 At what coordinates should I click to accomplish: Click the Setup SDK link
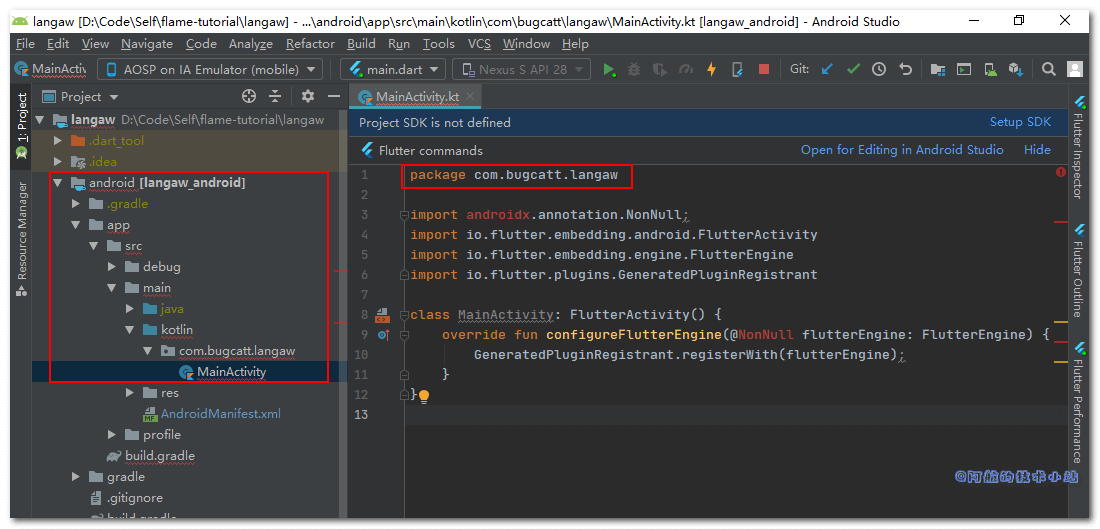[1020, 122]
